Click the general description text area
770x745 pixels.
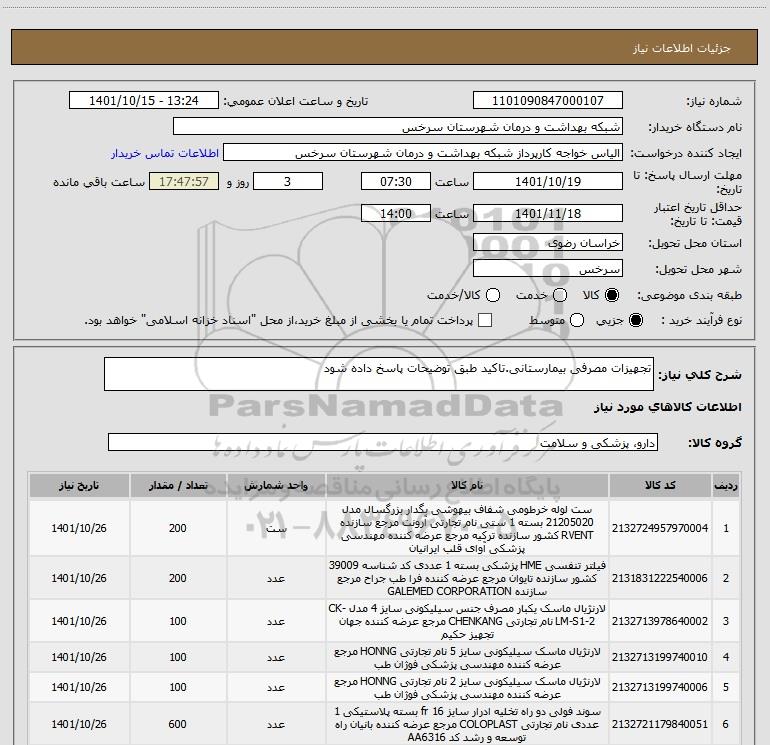(x=379, y=374)
